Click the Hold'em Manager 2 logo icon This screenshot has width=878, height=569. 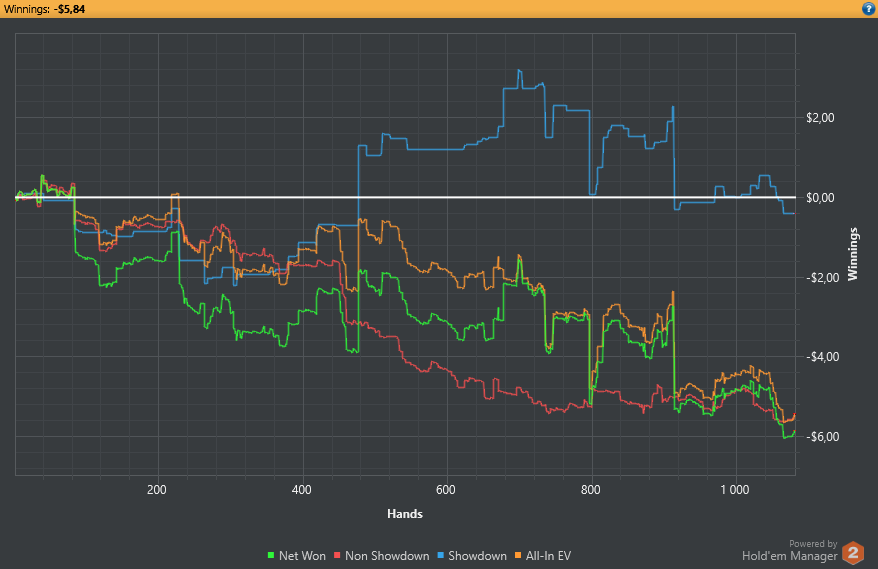[x=853, y=553]
